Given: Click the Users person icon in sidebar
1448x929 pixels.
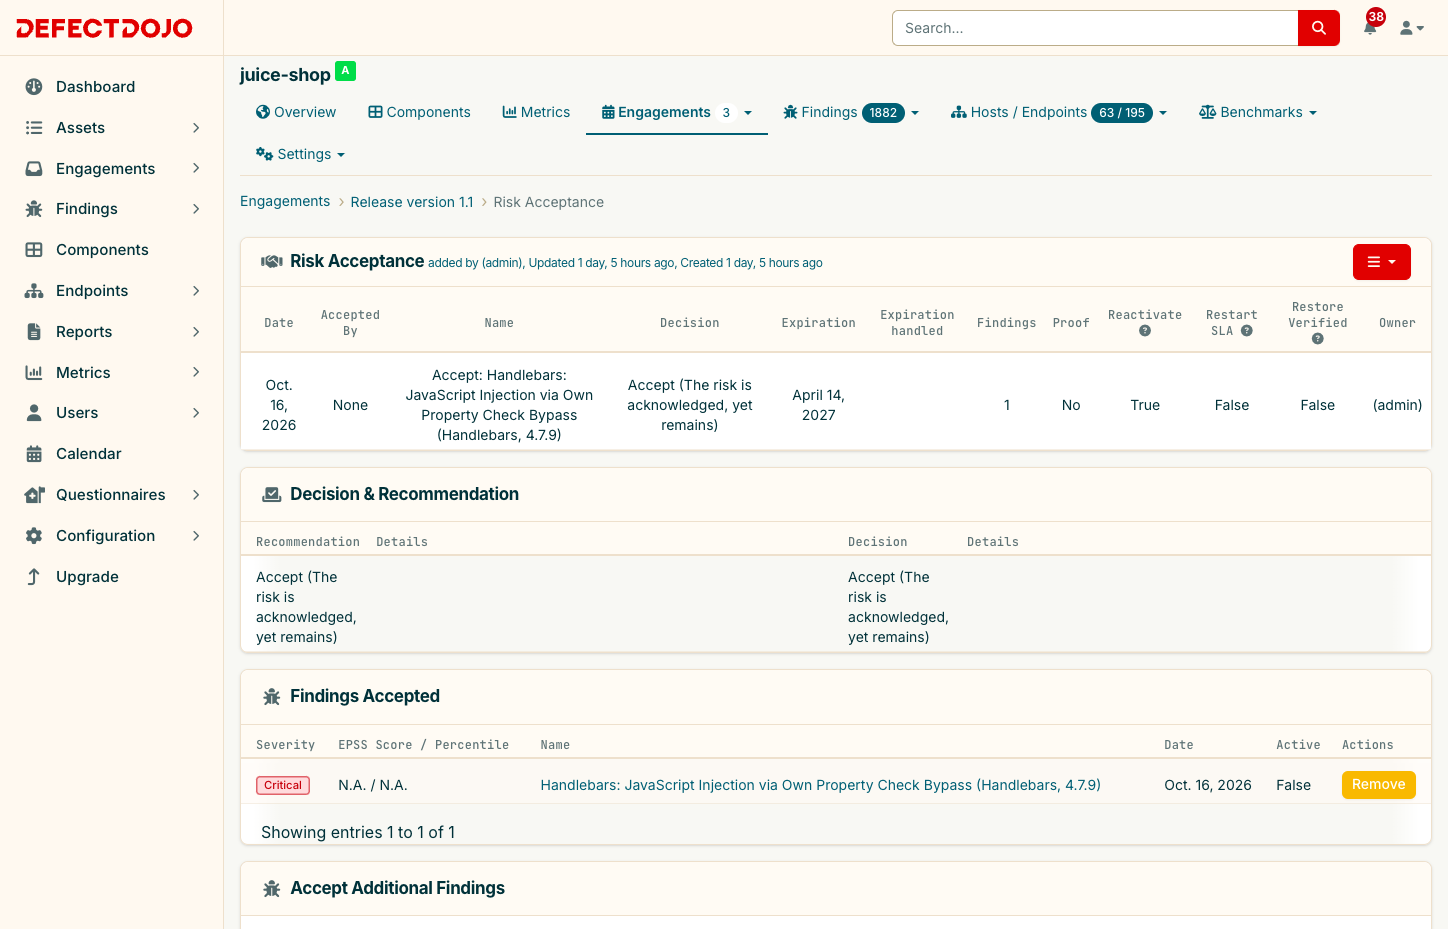Looking at the screenshot, I should pyautogui.click(x=34, y=413).
